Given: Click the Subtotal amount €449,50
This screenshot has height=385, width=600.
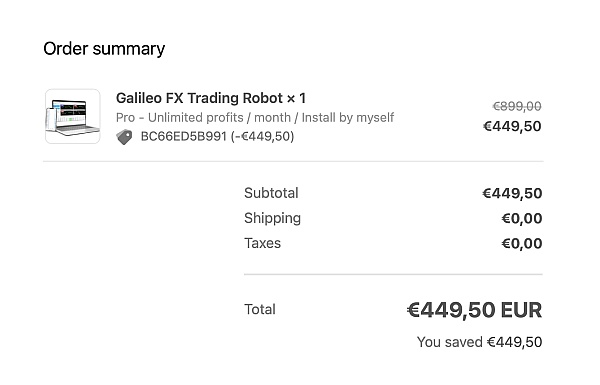Looking at the screenshot, I should 512,193.
